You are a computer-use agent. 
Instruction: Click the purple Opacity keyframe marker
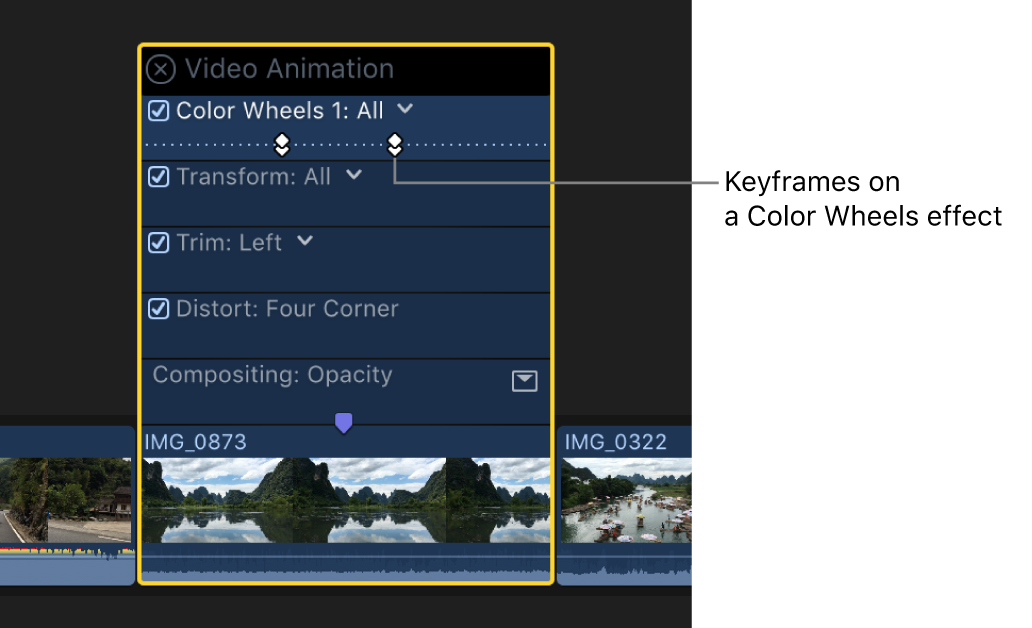tap(344, 423)
